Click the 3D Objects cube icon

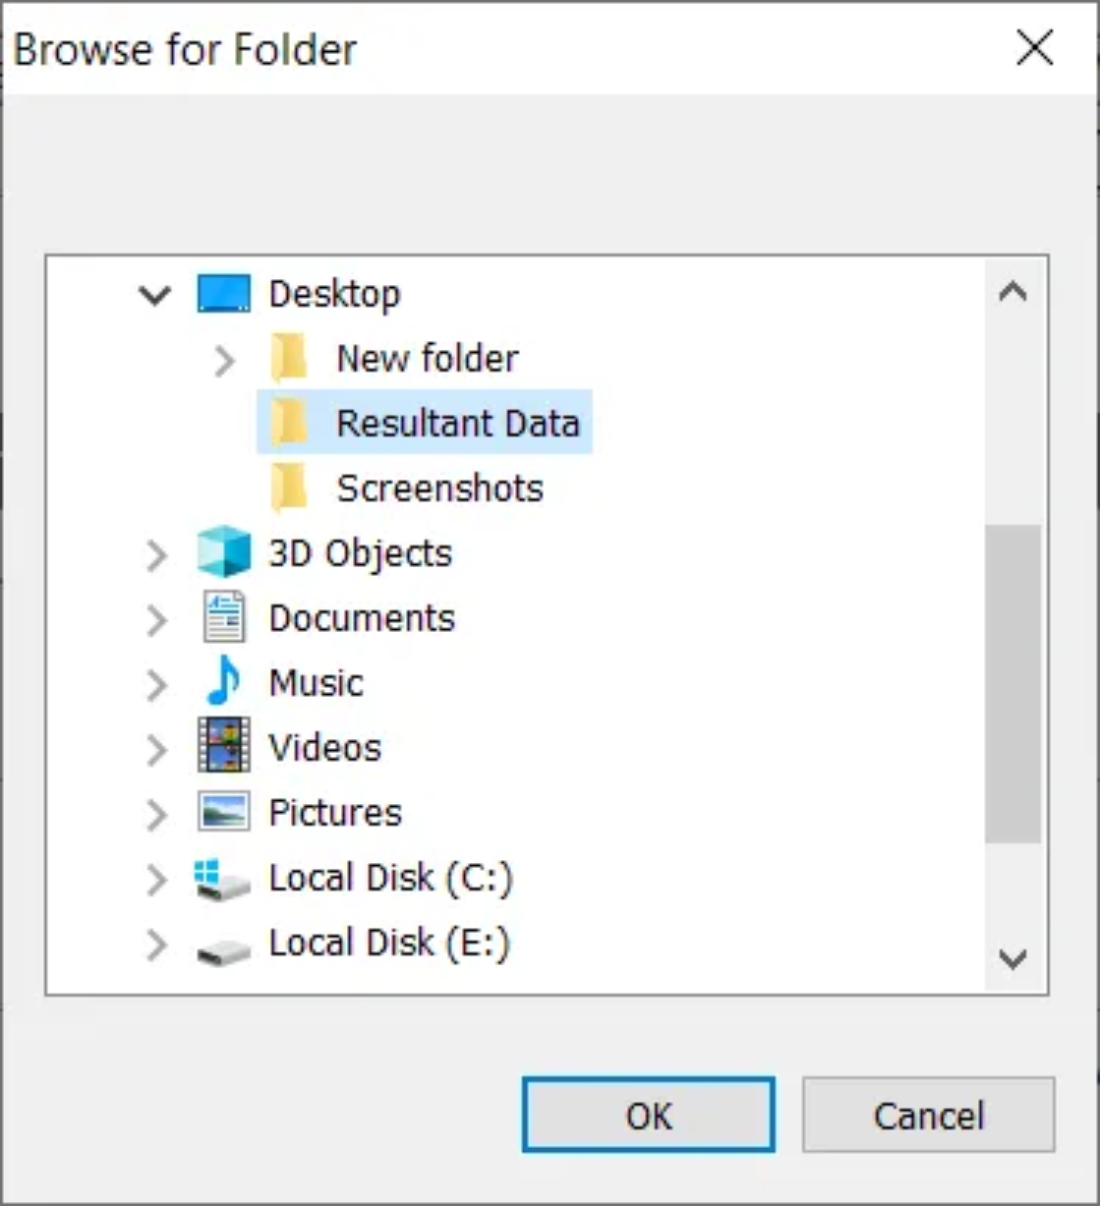pyautogui.click(x=223, y=552)
